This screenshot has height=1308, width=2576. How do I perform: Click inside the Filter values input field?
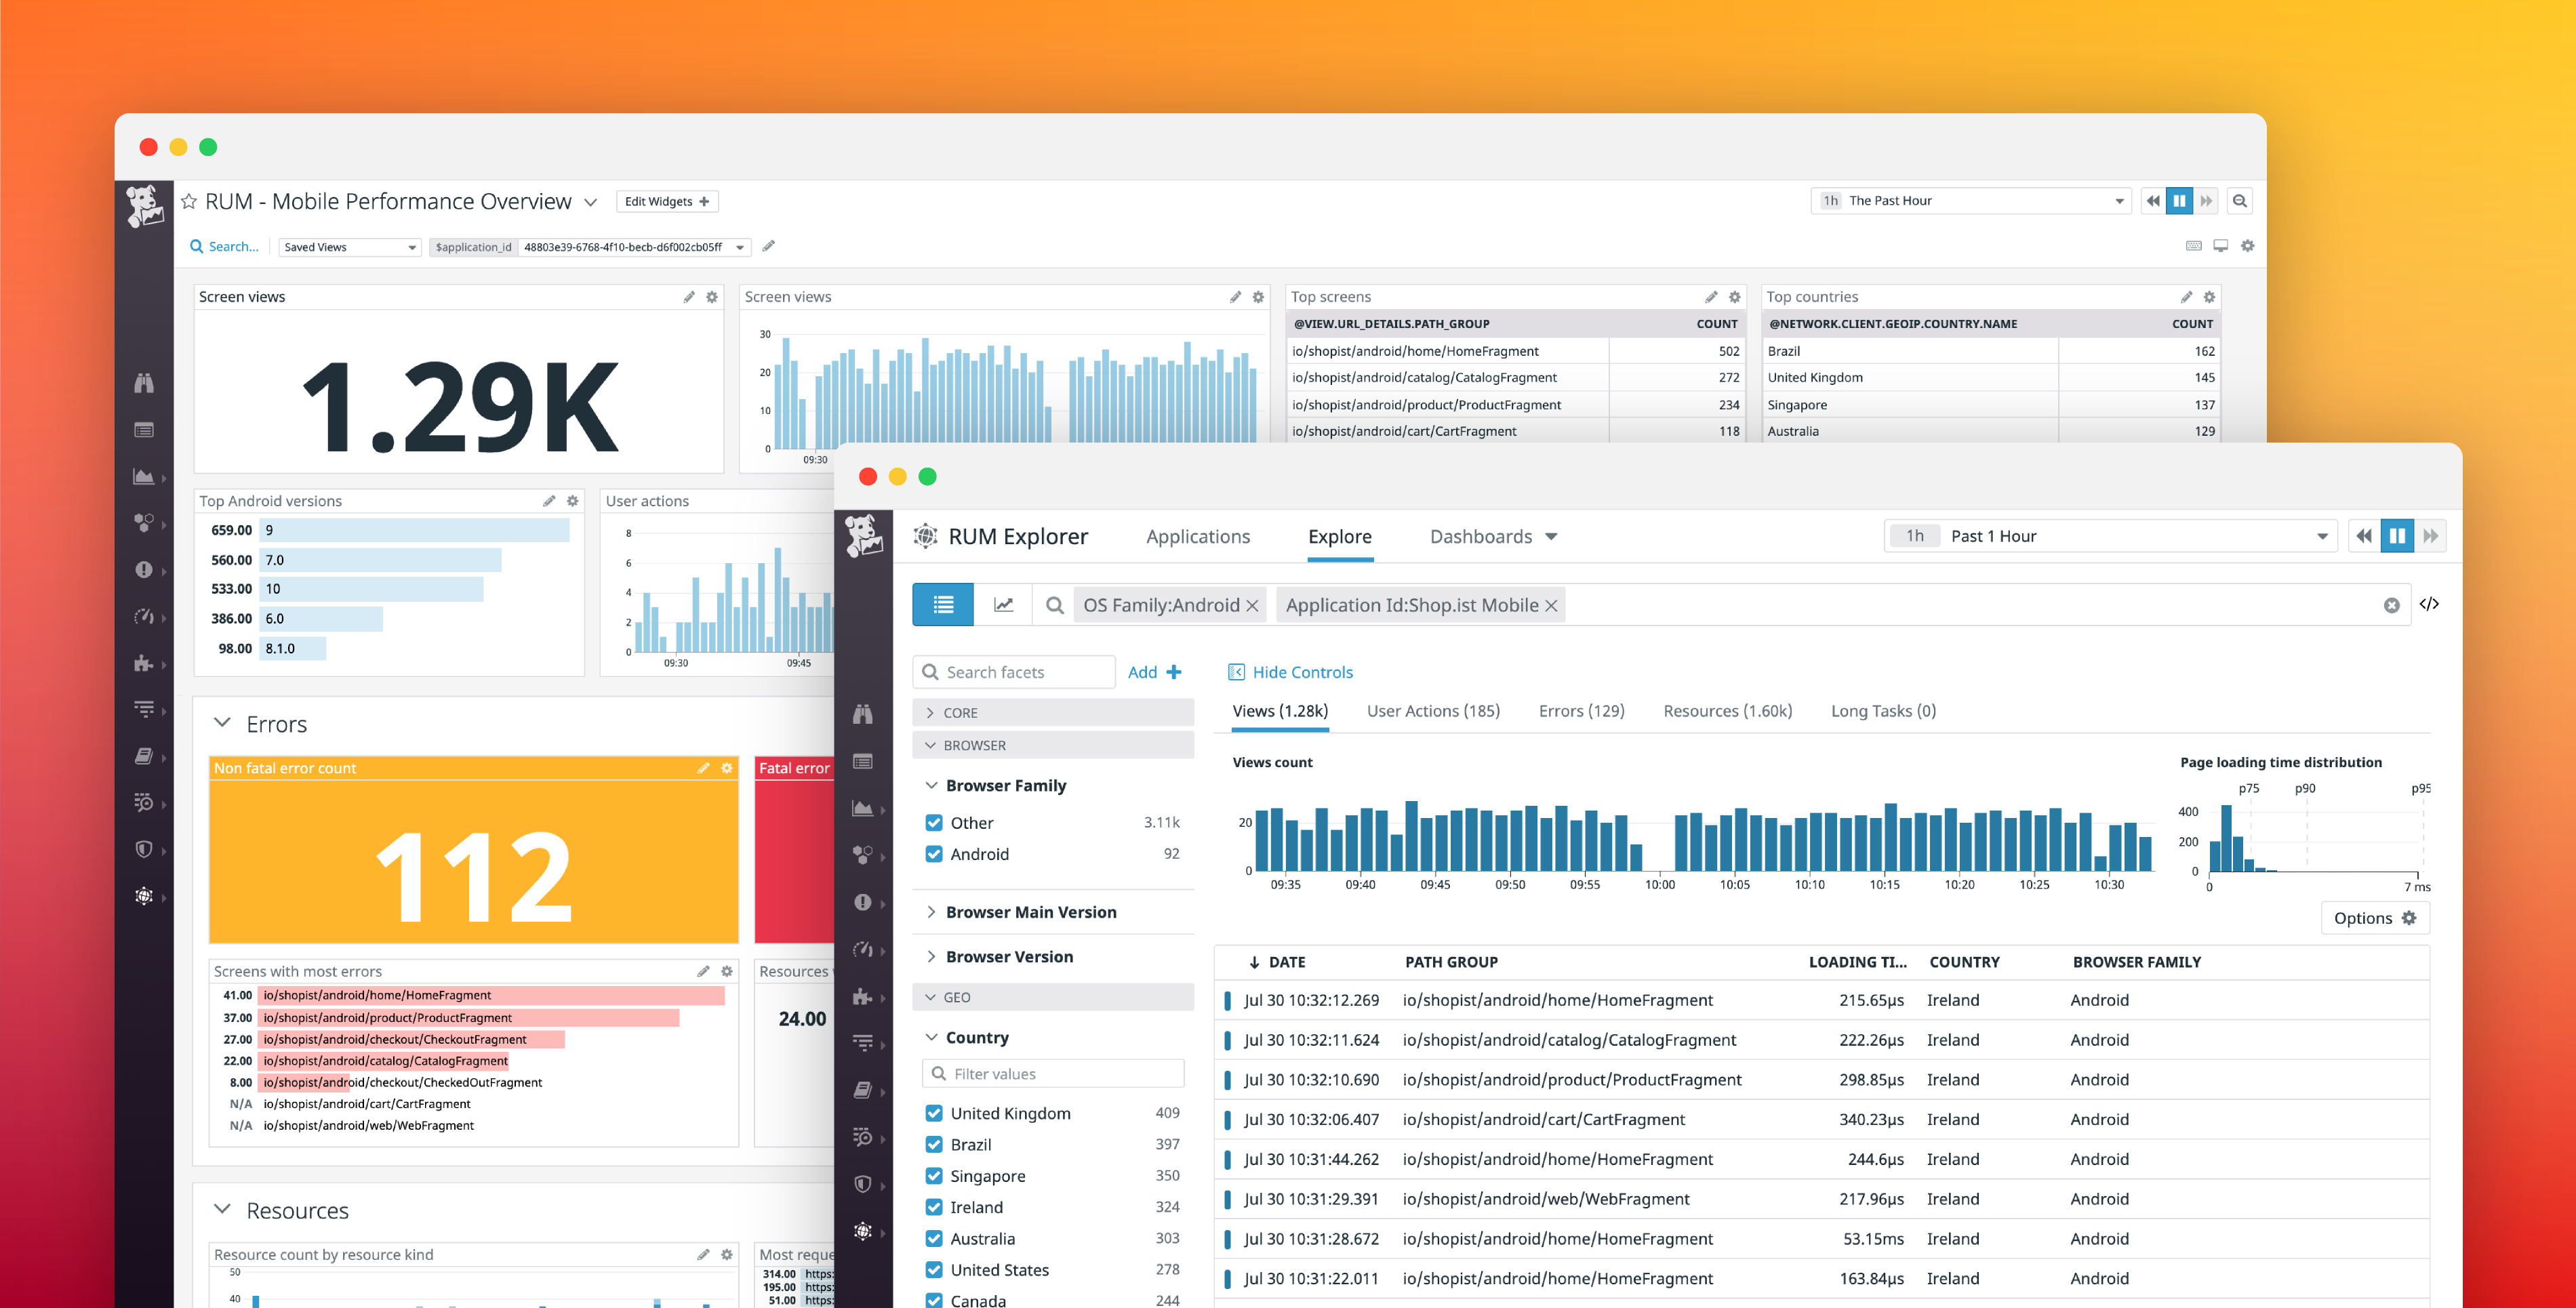pyautogui.click(x=1052, y=1073)
